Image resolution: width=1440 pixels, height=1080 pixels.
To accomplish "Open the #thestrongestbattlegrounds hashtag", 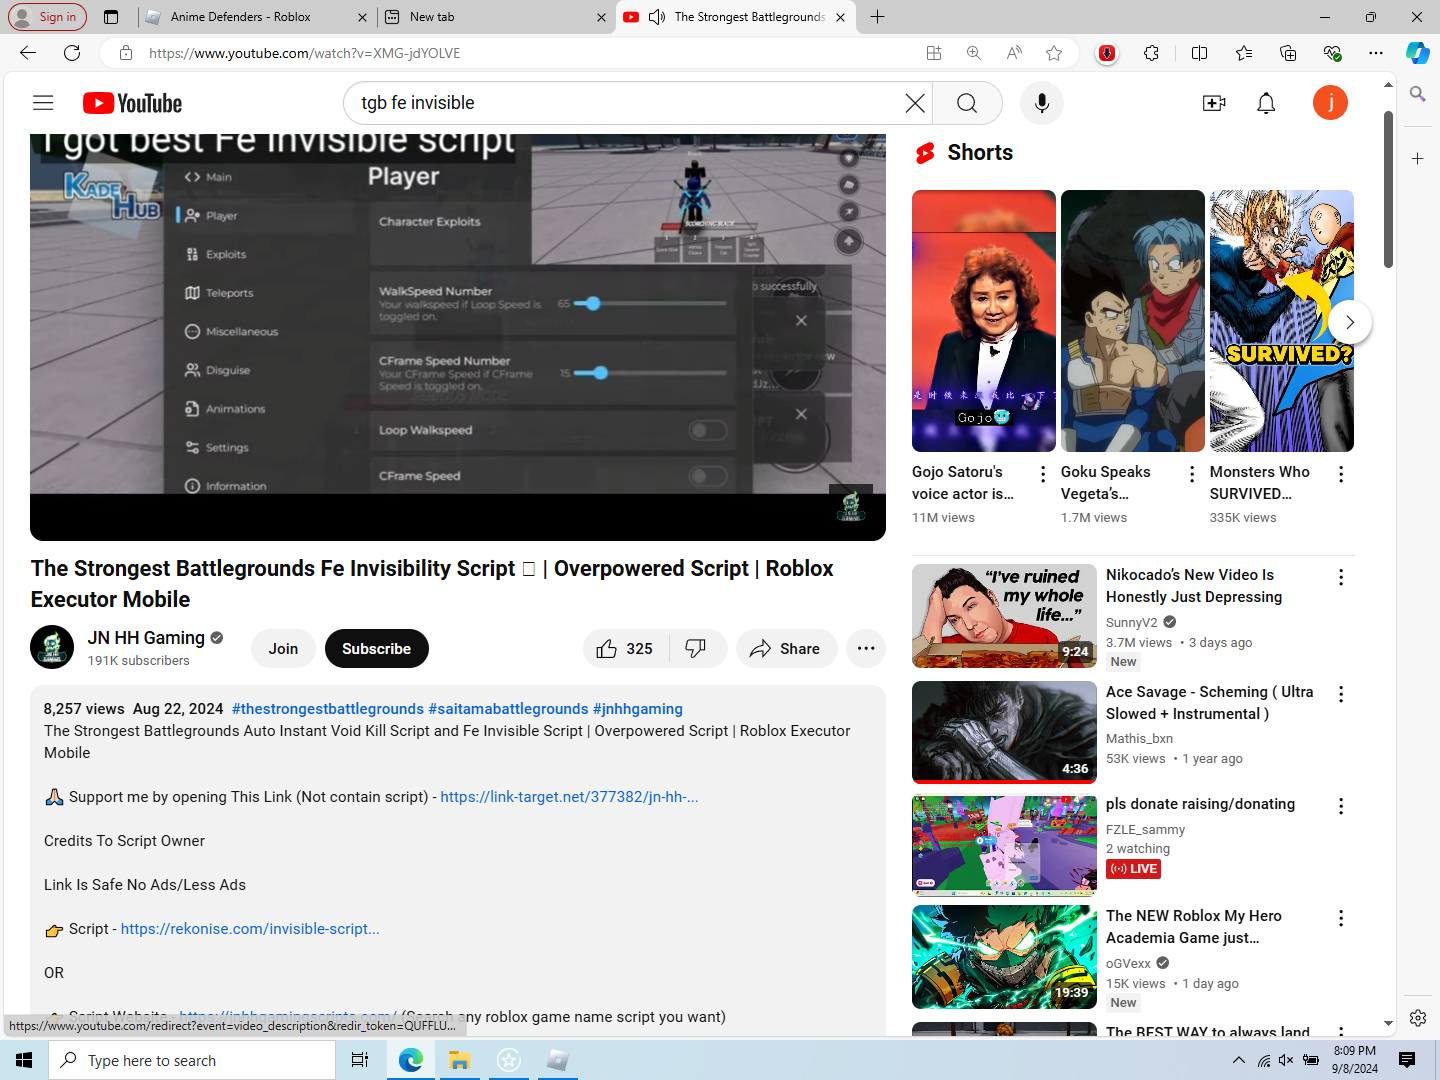I will [328, 709].
